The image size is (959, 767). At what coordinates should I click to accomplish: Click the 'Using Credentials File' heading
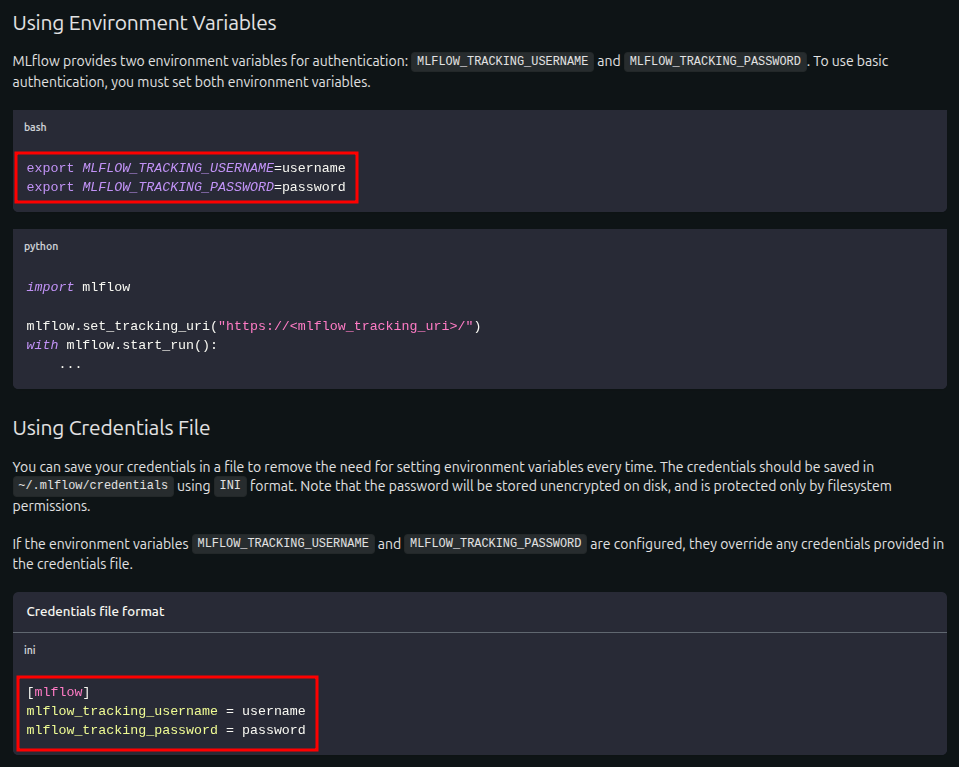[x=111, y=428]
